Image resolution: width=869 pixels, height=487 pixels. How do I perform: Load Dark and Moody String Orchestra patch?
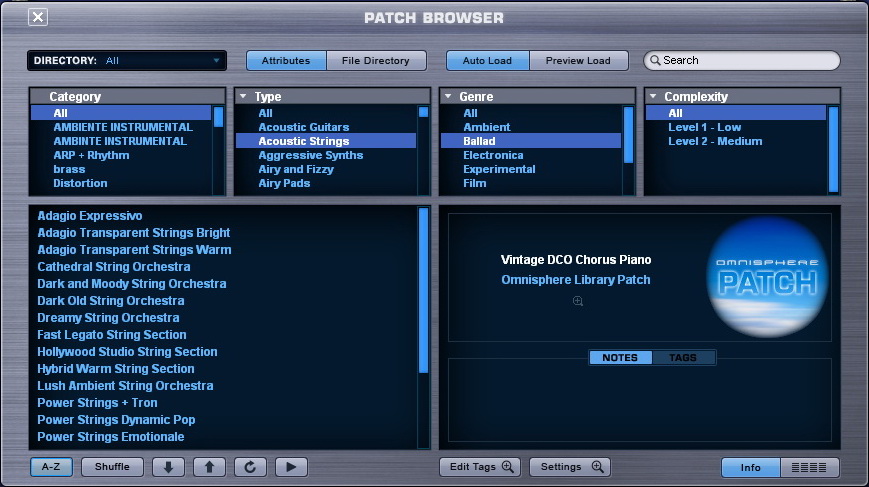click(x=132, y=284)
